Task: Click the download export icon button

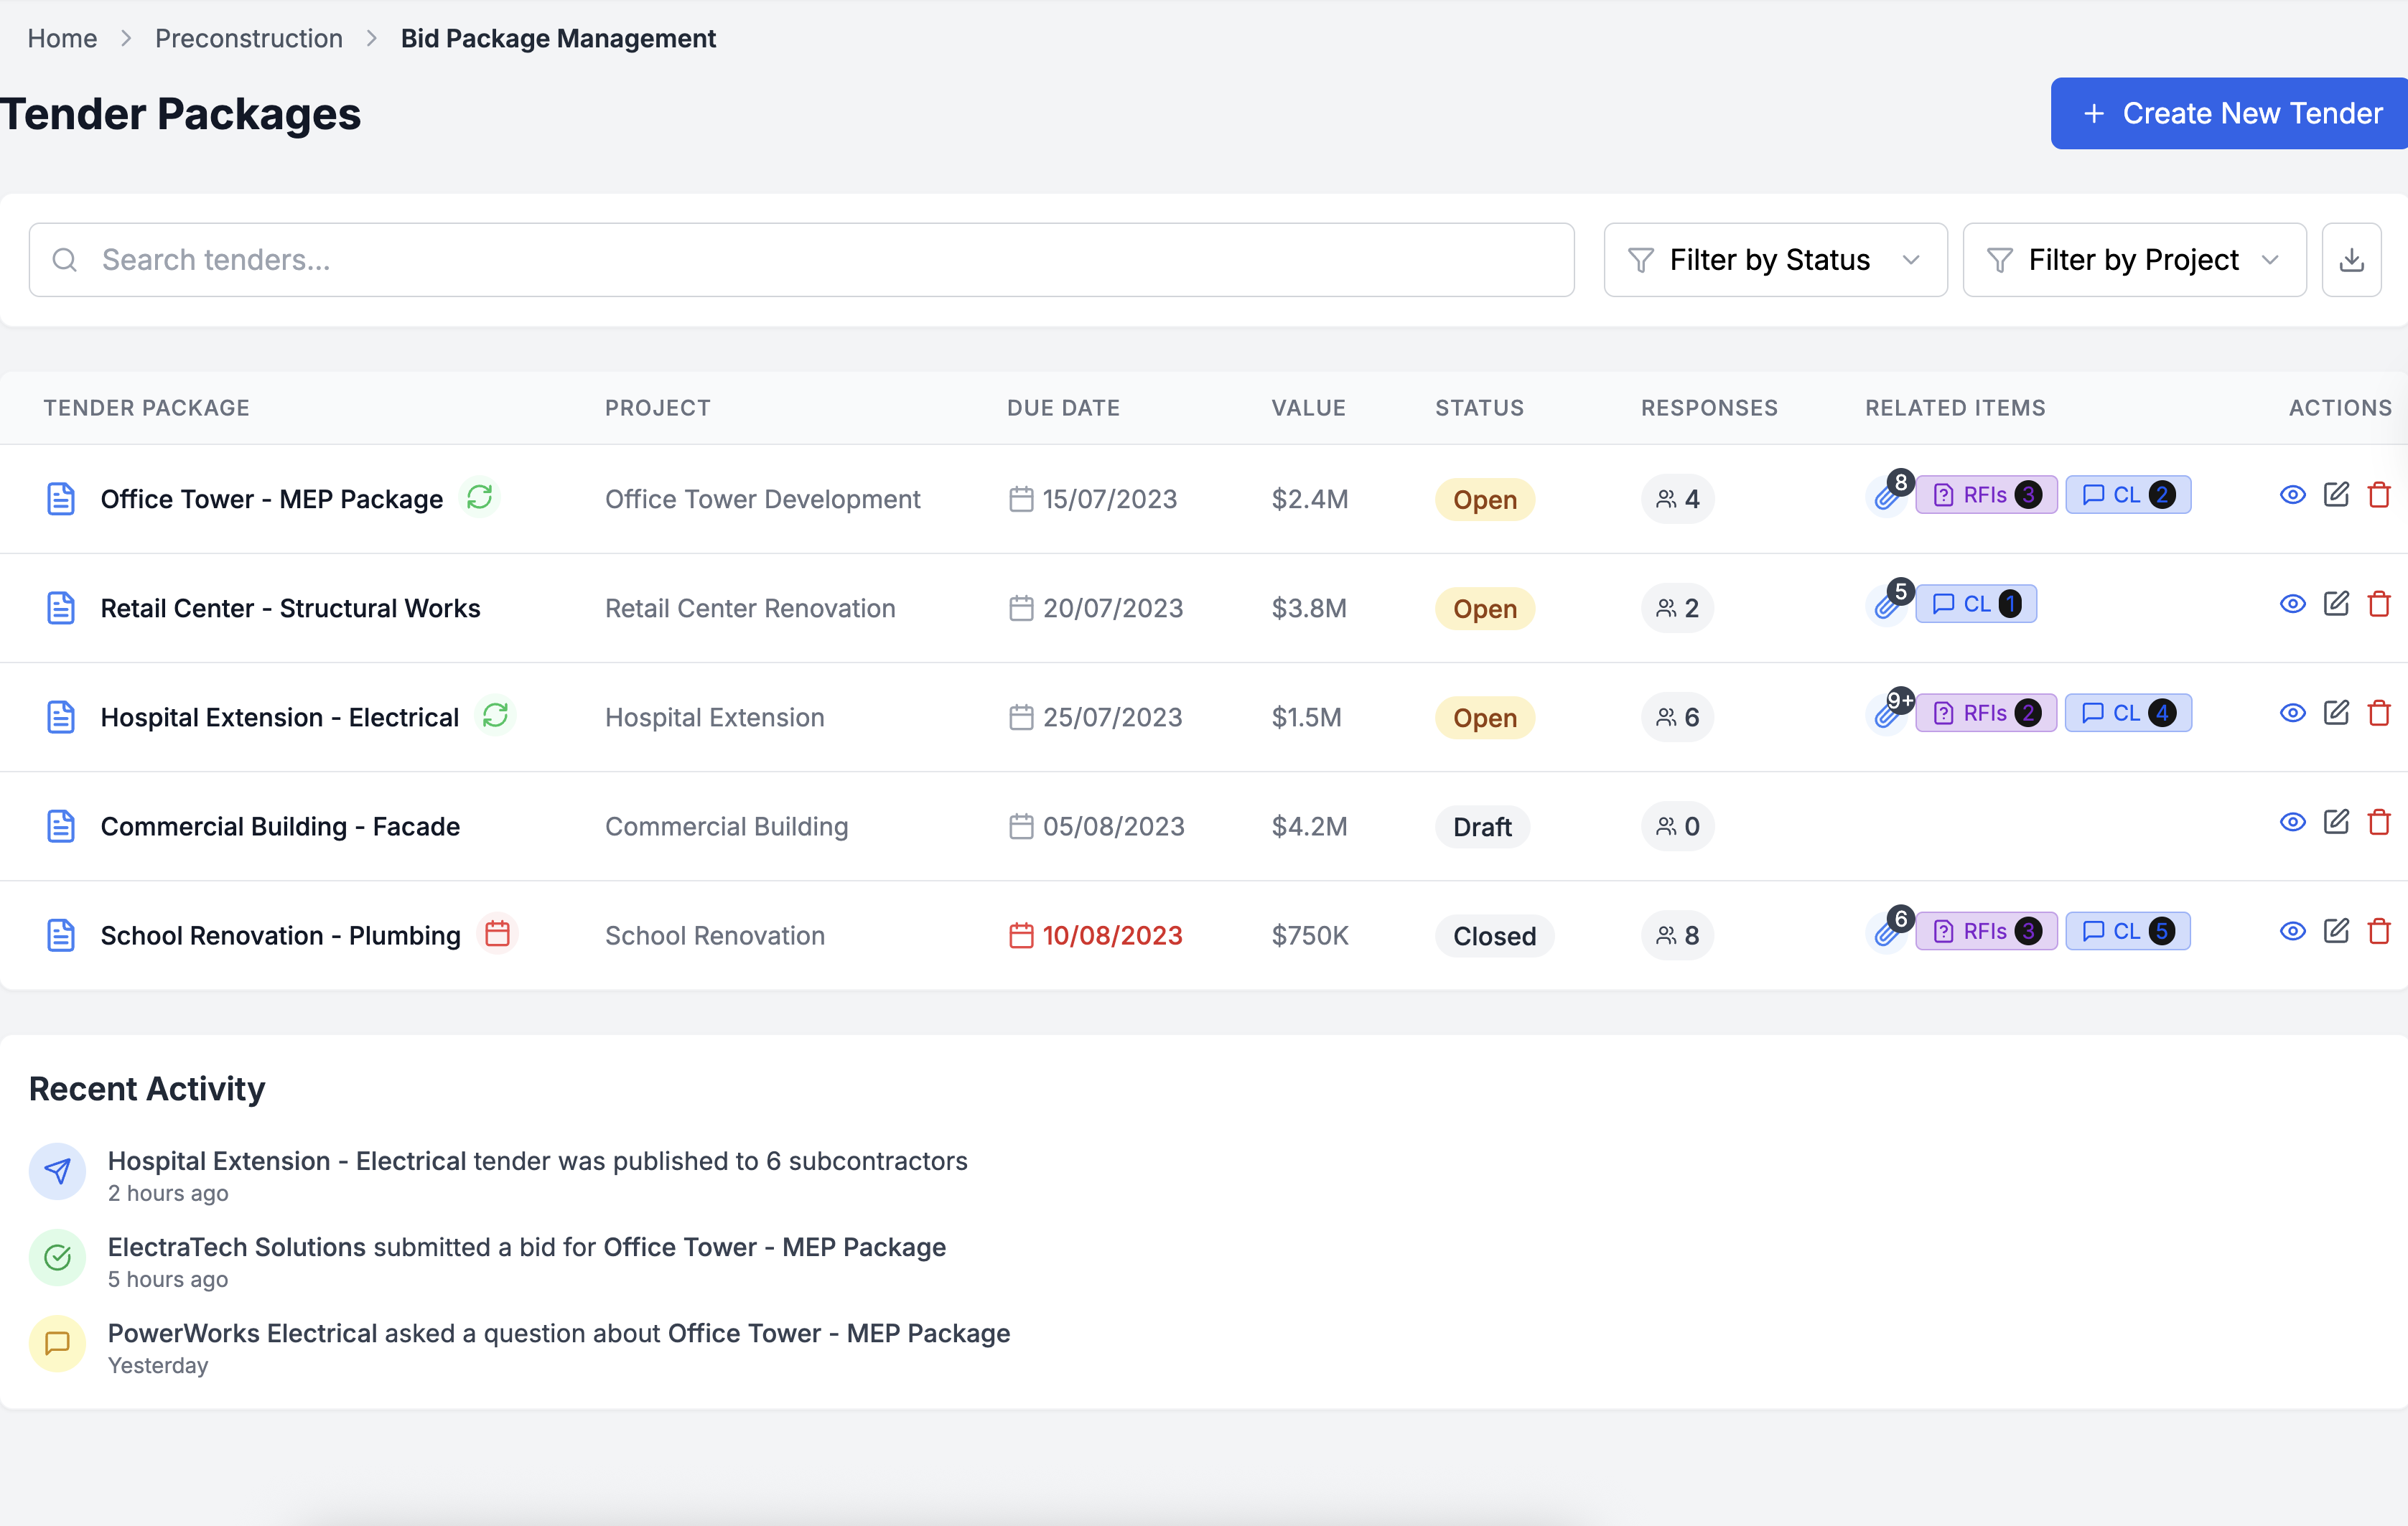Action: [x=2351, y=260]
